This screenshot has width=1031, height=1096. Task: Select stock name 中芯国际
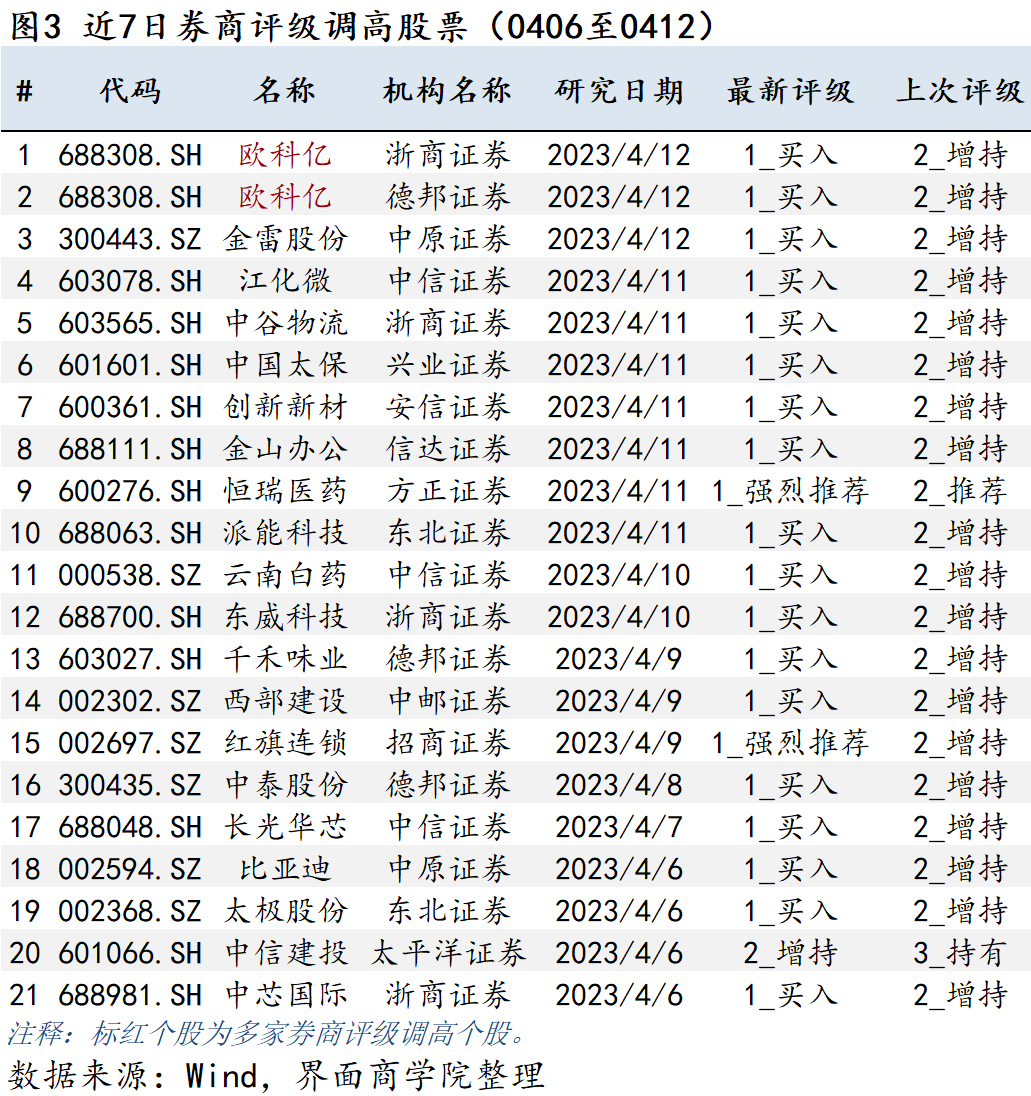(x=284, y=995)
